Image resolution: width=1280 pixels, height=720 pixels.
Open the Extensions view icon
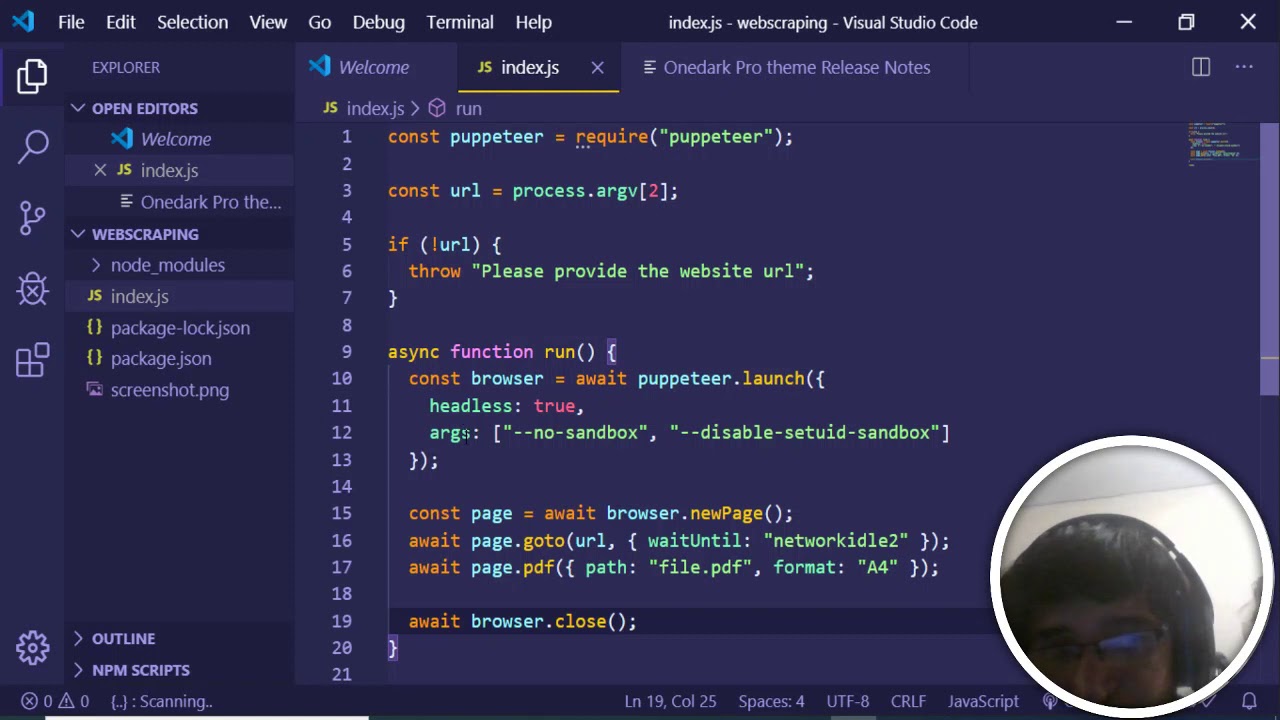click(32, 361)
